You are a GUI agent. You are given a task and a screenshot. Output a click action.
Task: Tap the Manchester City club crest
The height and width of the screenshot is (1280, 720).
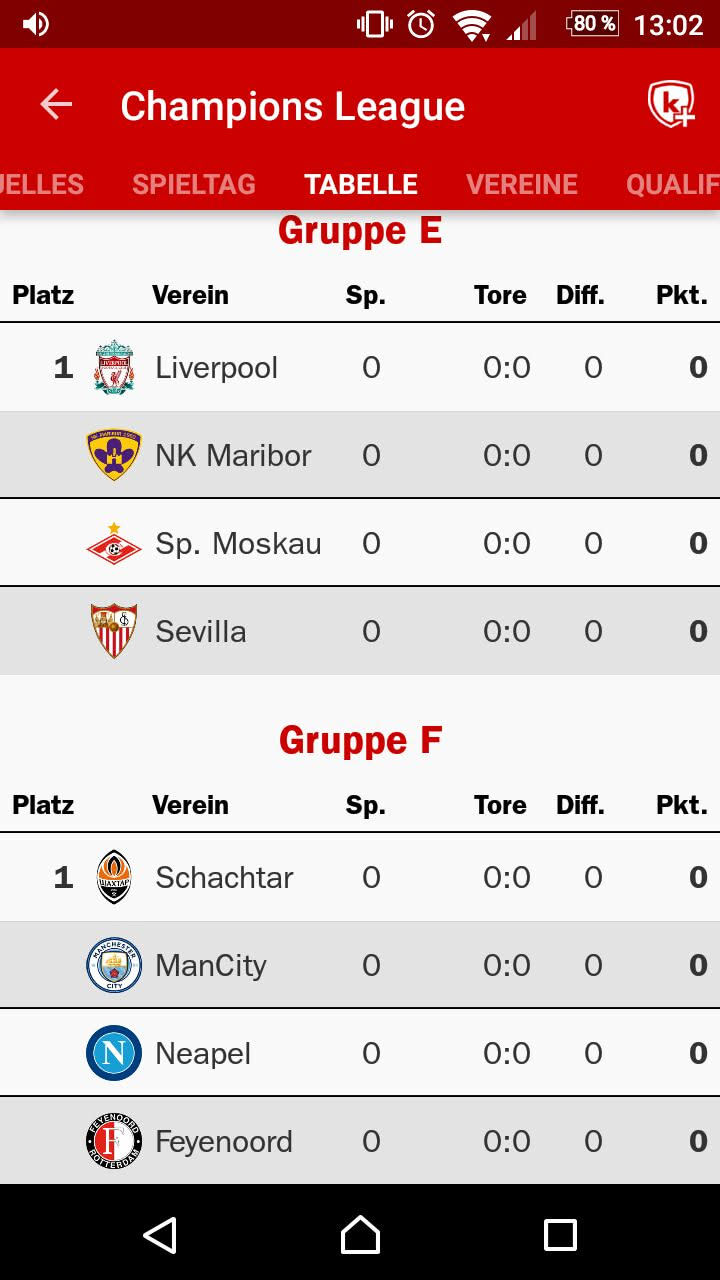point(114,965)
